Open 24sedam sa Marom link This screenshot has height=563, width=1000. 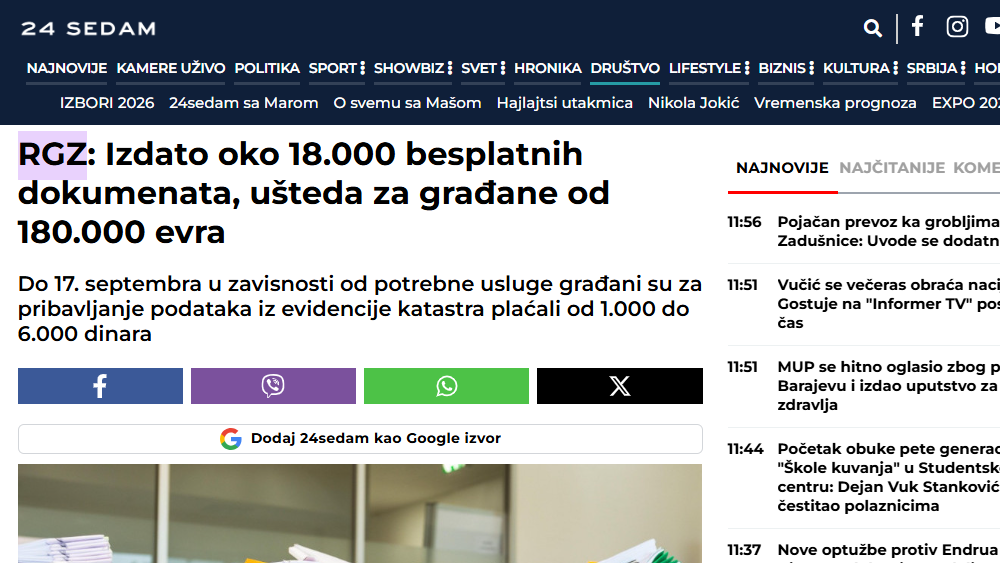[244, 103]
